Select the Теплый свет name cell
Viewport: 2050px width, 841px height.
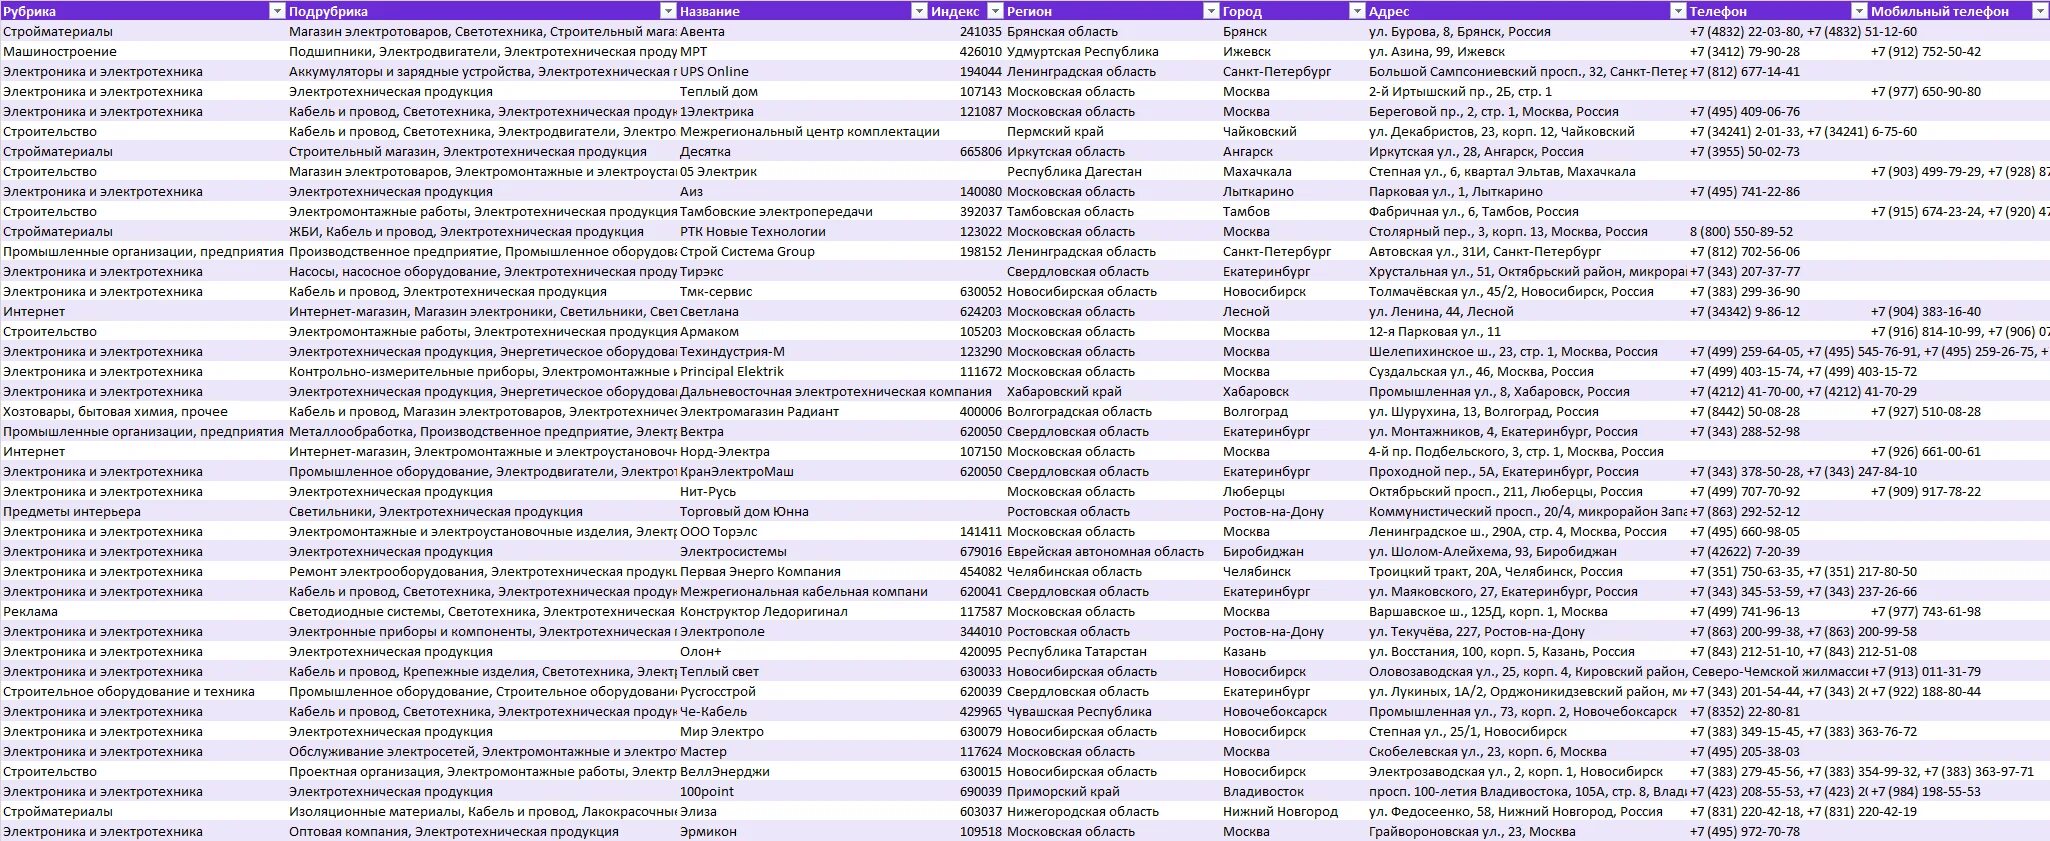click(802, 671)
